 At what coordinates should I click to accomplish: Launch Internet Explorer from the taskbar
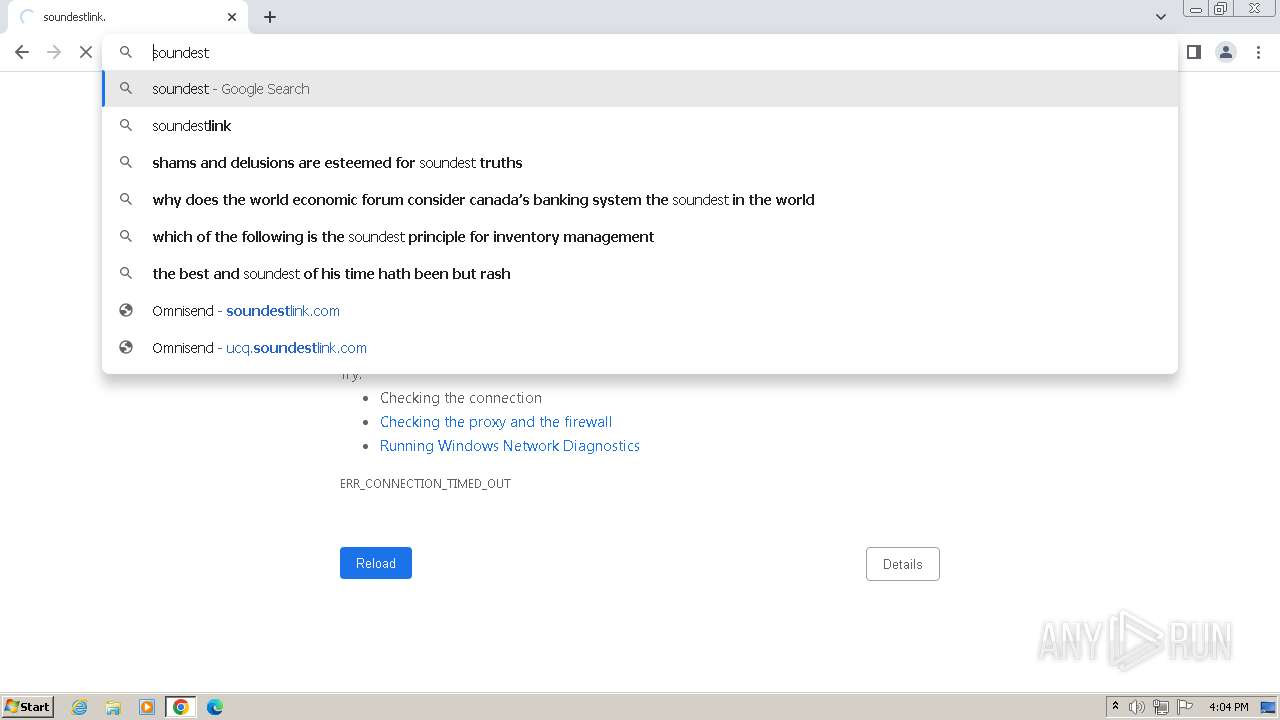pyautogui.click(x=80, y=707)
